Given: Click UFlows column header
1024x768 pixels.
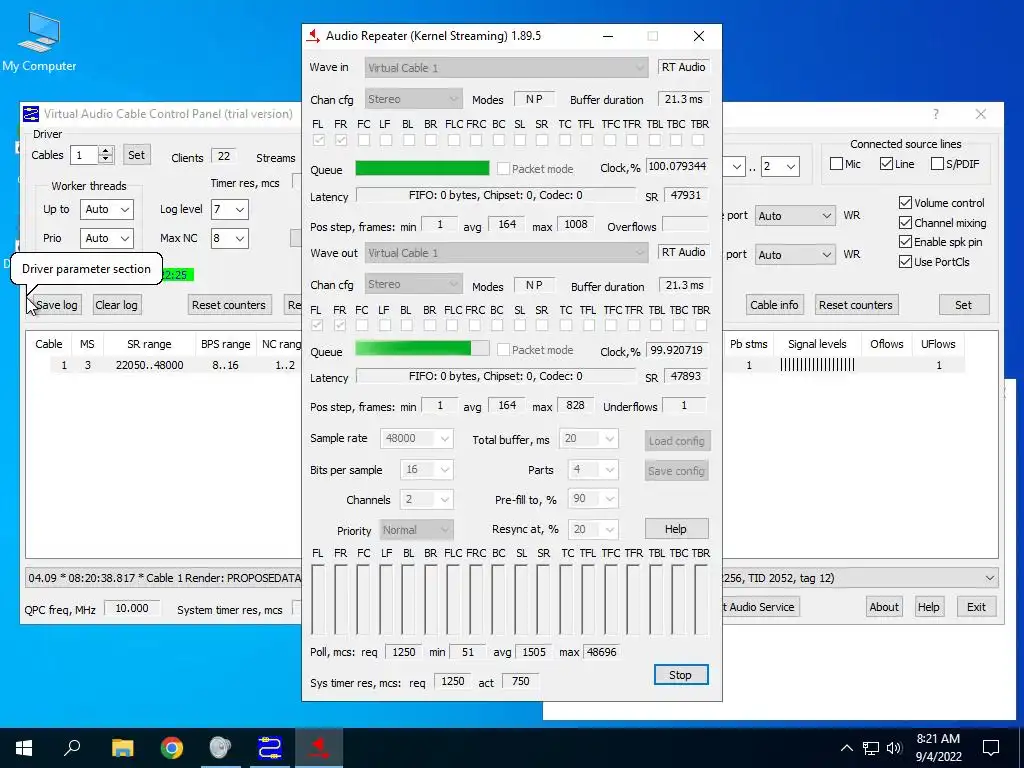Looking at the screenshot, I should 938,344.
